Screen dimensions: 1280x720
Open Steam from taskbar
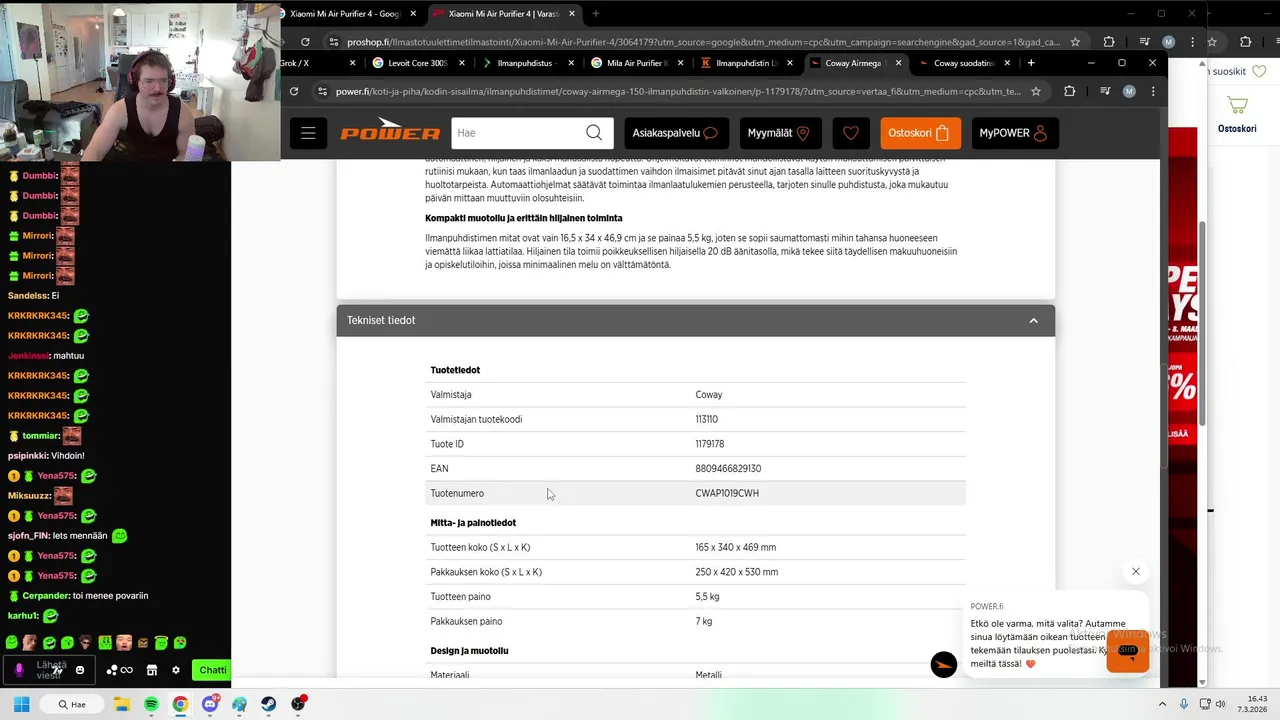269,704
